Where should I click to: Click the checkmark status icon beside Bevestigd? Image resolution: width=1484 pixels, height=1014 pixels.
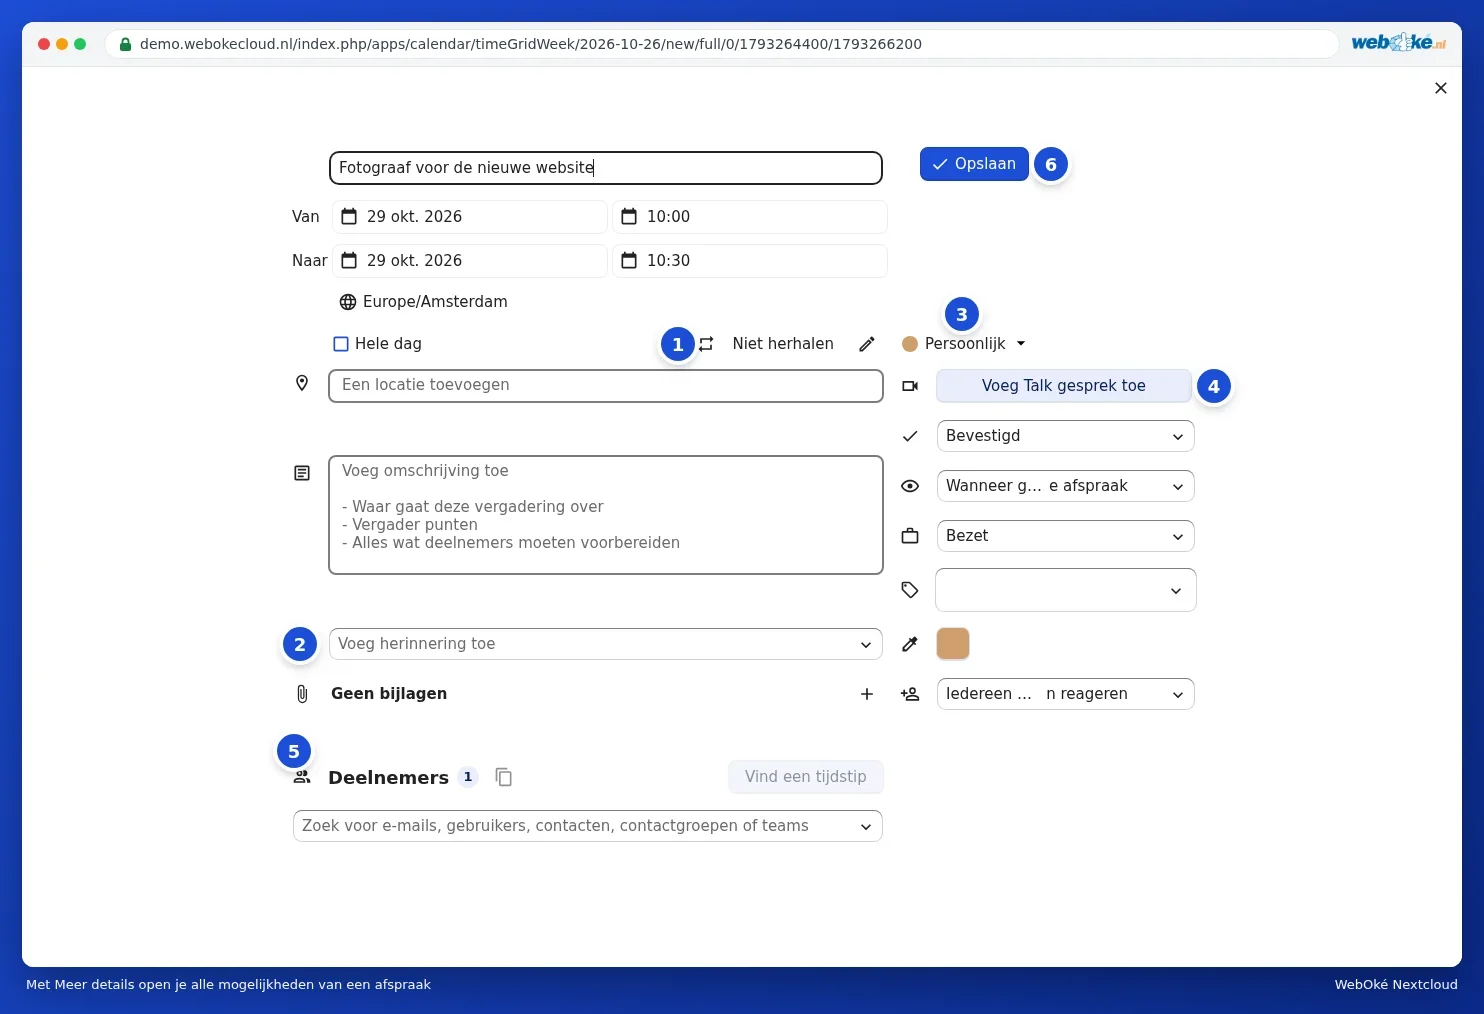[910, 436]
